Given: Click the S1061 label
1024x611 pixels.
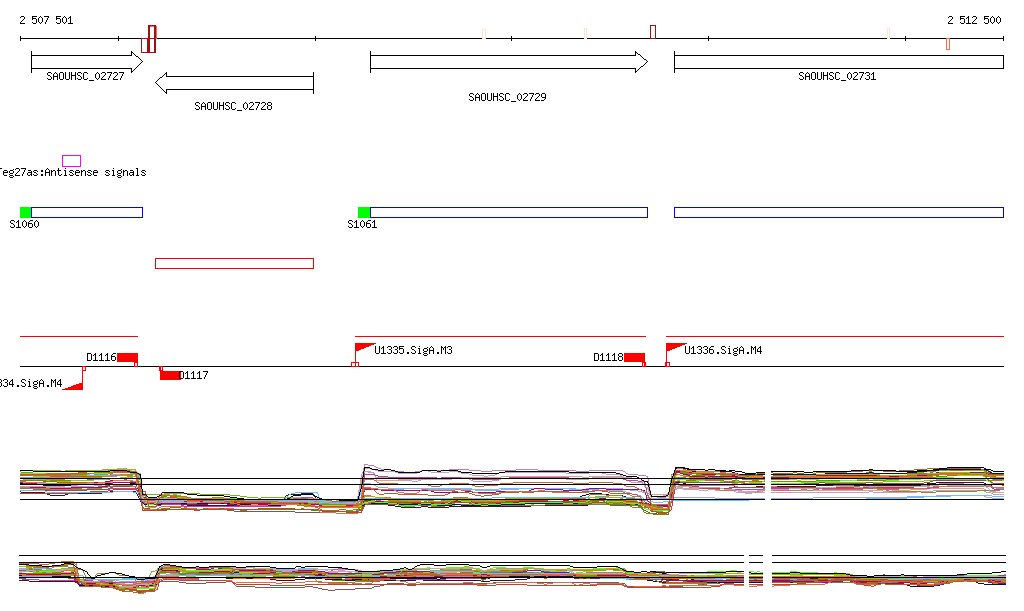Looking at the screenshot, I should pos(362,224).
